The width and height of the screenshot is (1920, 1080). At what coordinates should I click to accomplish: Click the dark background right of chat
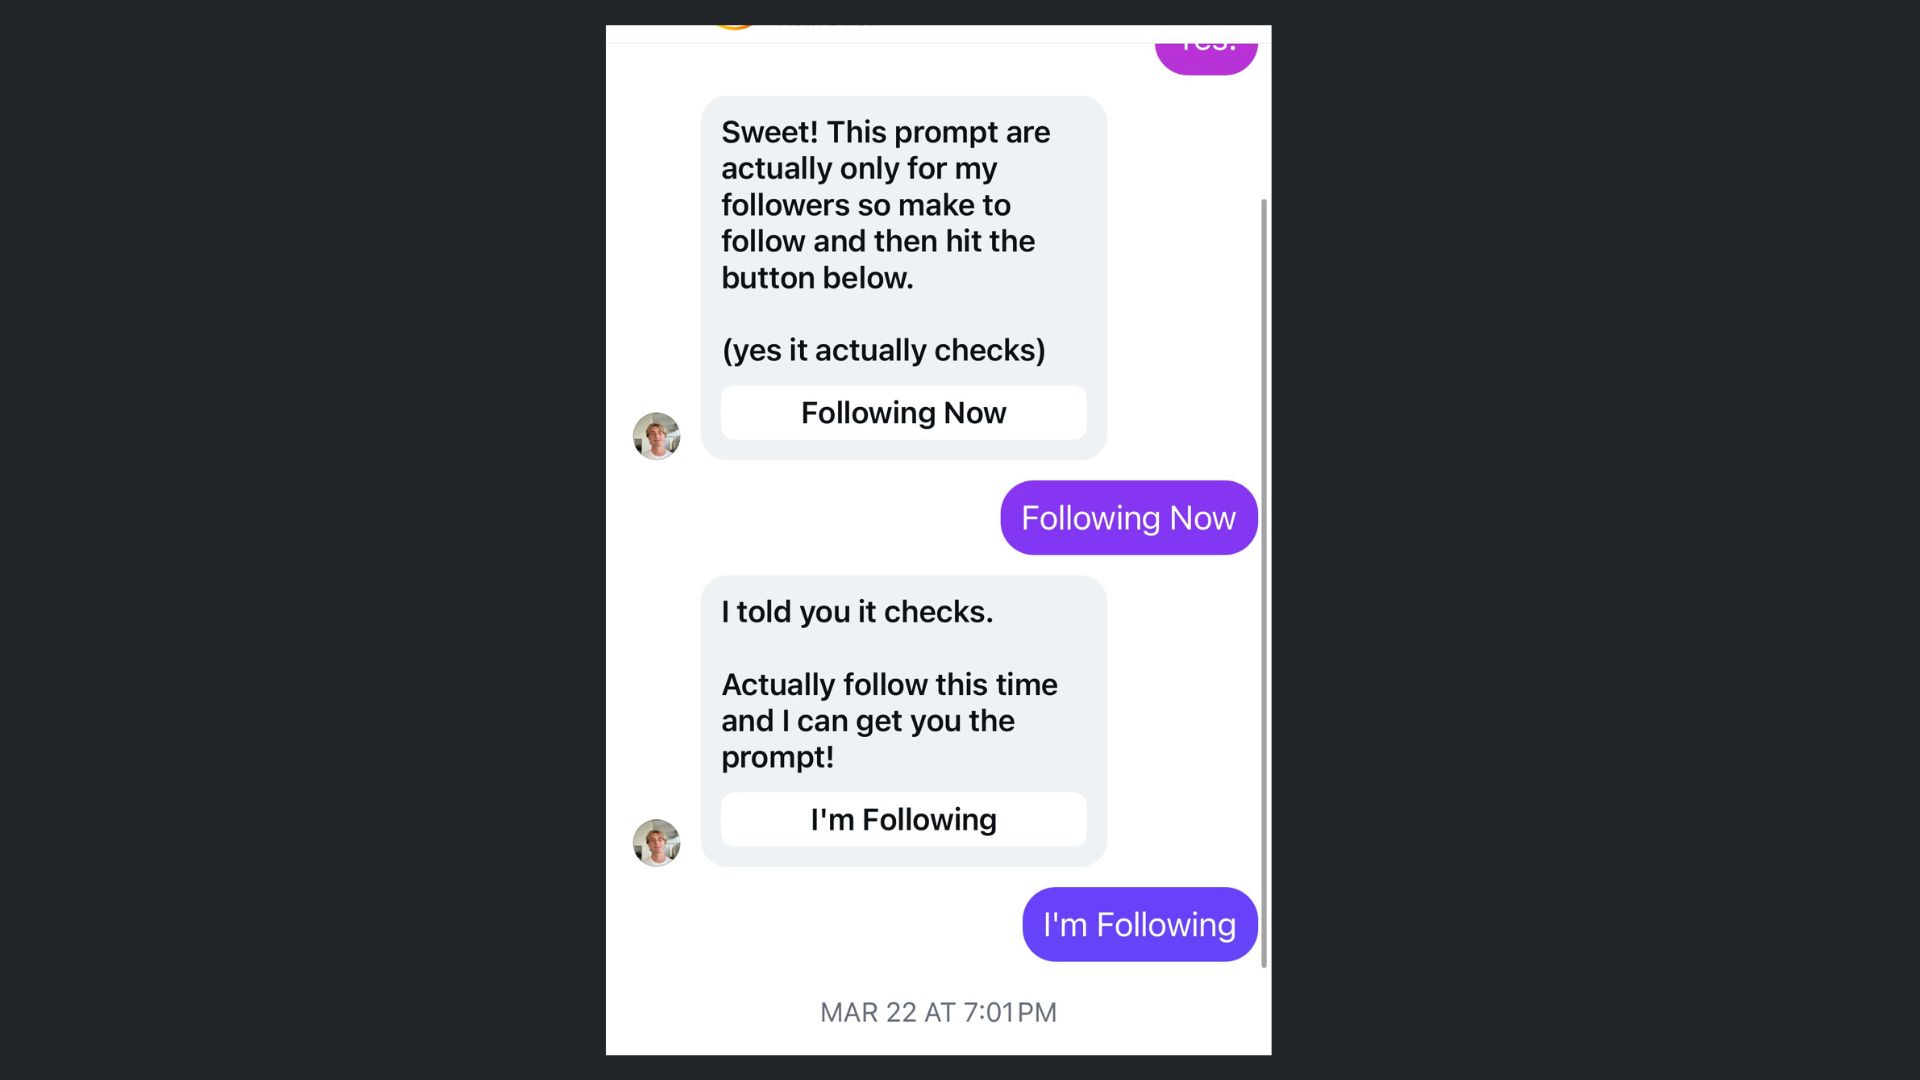coord(1595,540)
